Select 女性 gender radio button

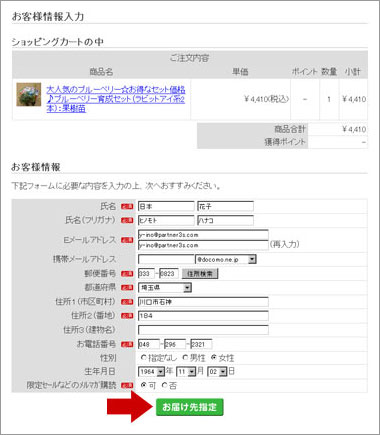214,358
